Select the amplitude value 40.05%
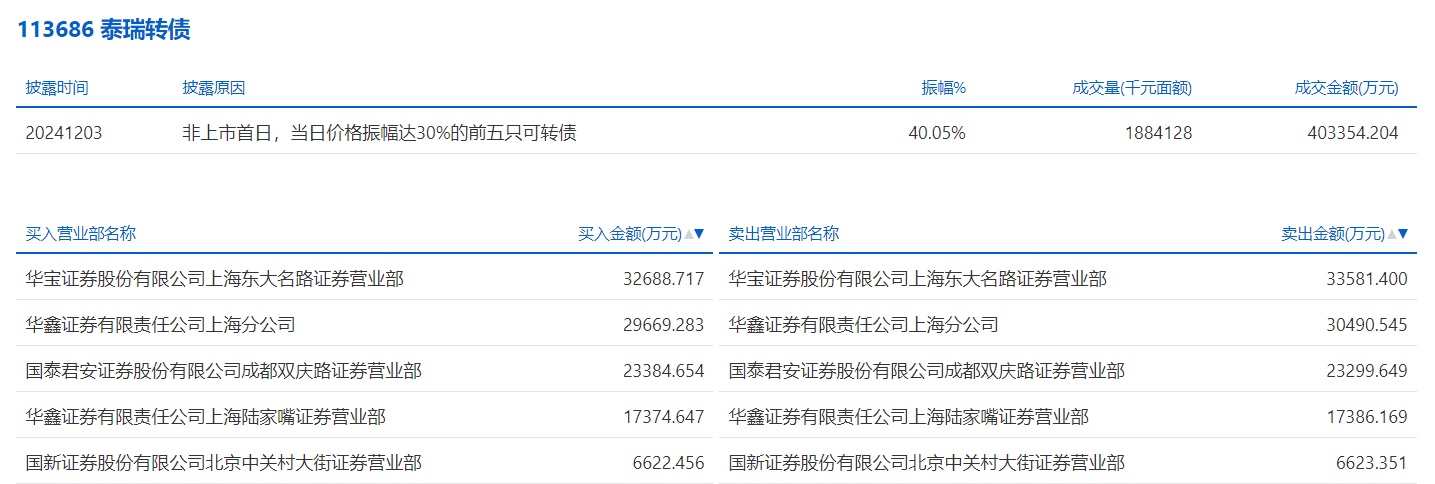The height and width of the screenshot is (484, 1435). 937,133
